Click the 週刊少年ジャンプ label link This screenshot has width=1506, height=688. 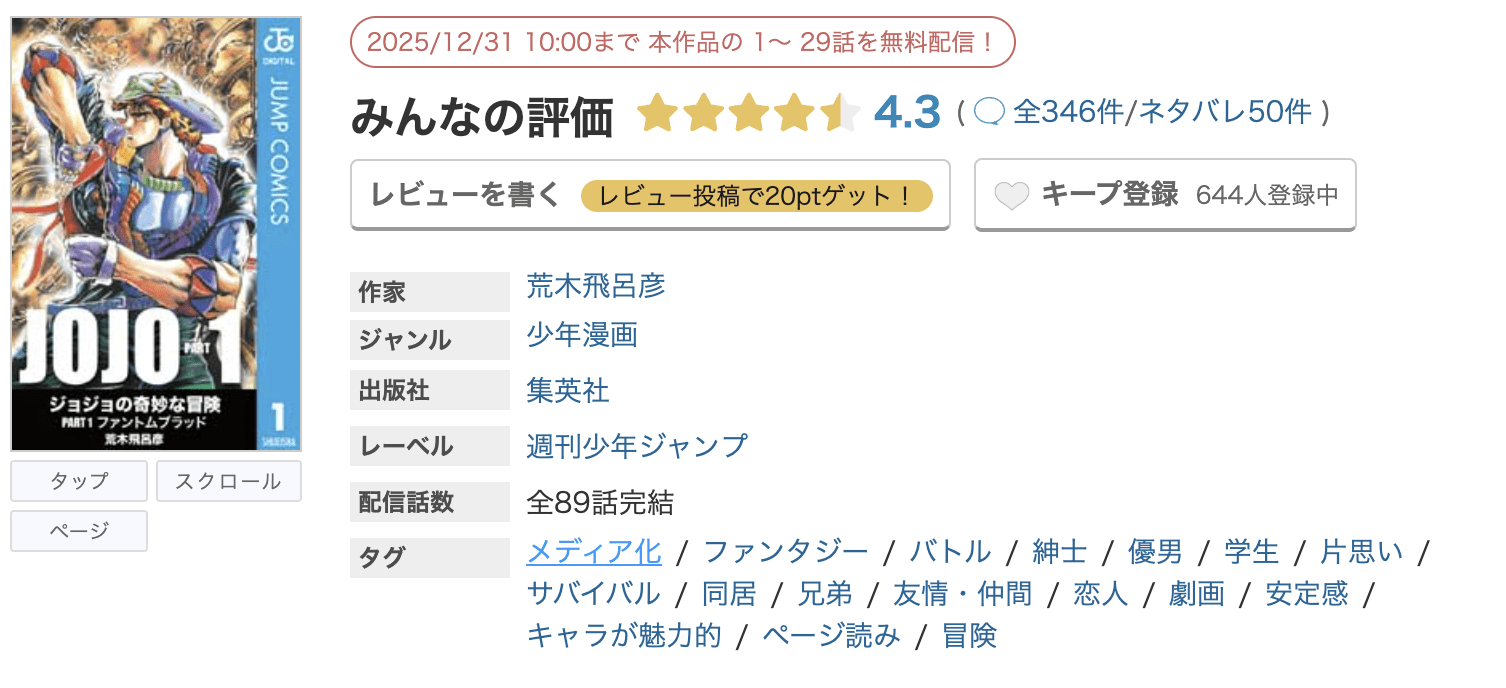point(636,446)
